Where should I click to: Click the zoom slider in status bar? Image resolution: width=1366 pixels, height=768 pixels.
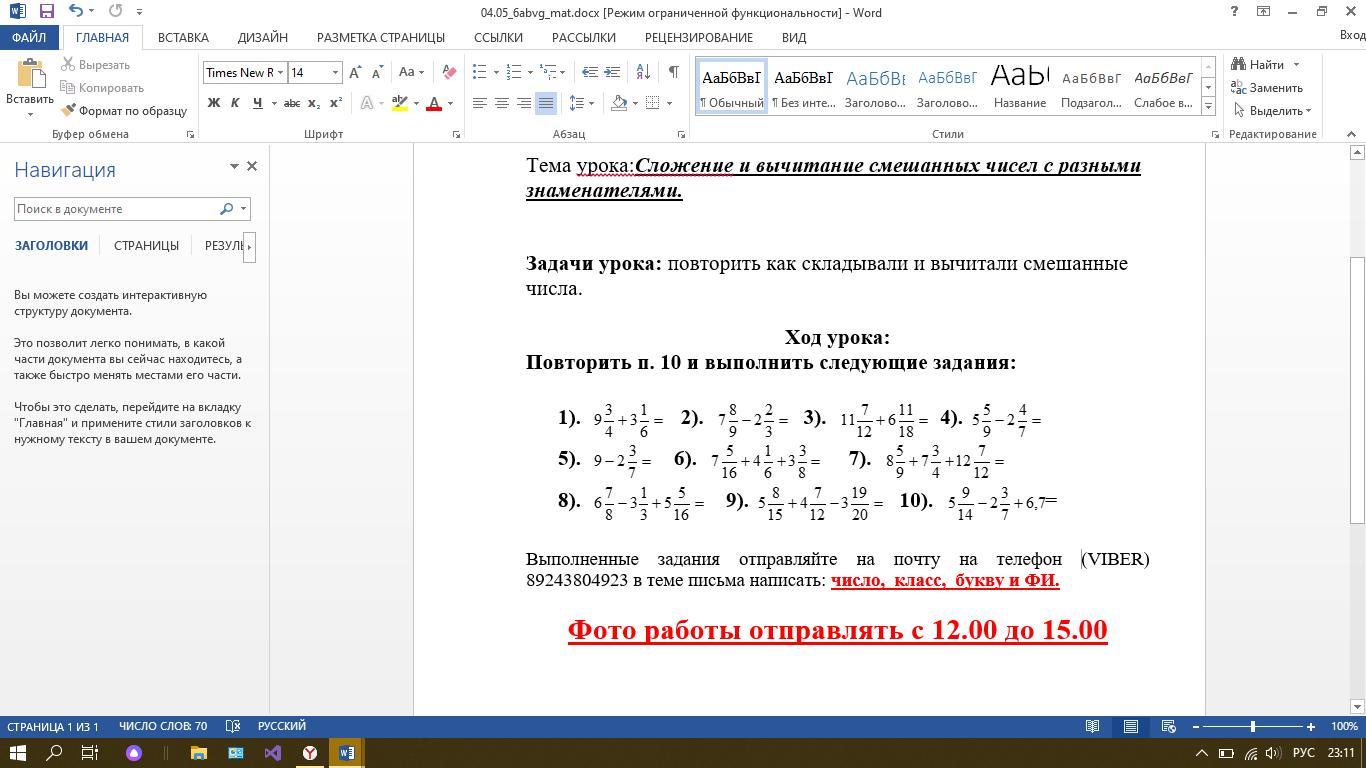[x=1253, y=726]
